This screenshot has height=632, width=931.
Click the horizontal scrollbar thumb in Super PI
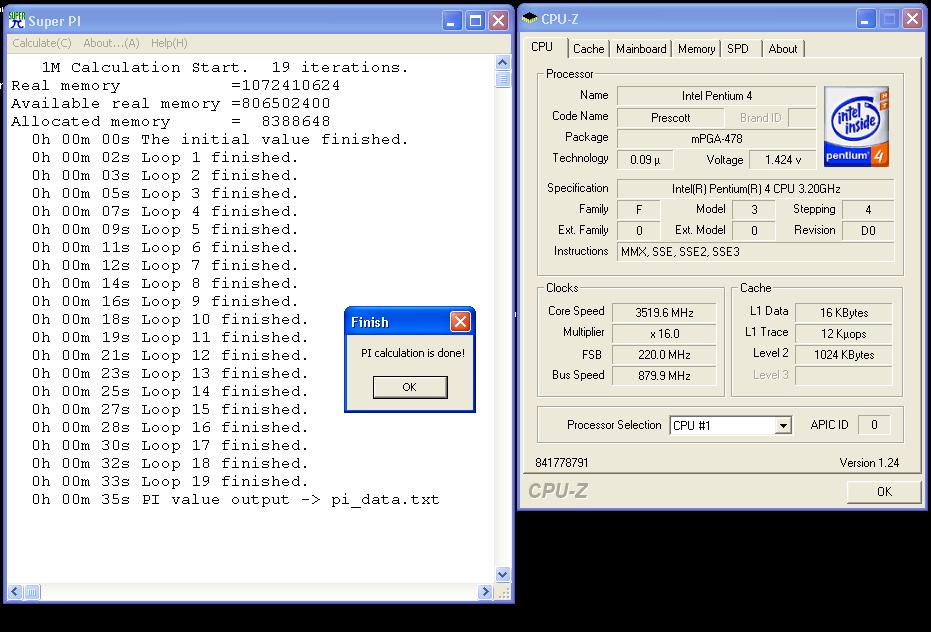click(32, 592)
